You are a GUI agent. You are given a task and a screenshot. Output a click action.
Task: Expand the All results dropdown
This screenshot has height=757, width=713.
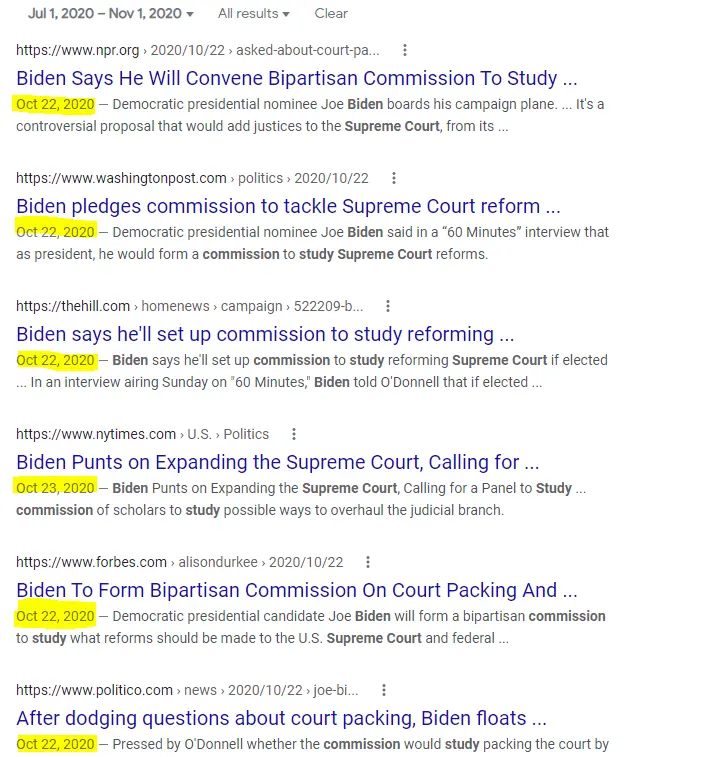tap(253, 14)
